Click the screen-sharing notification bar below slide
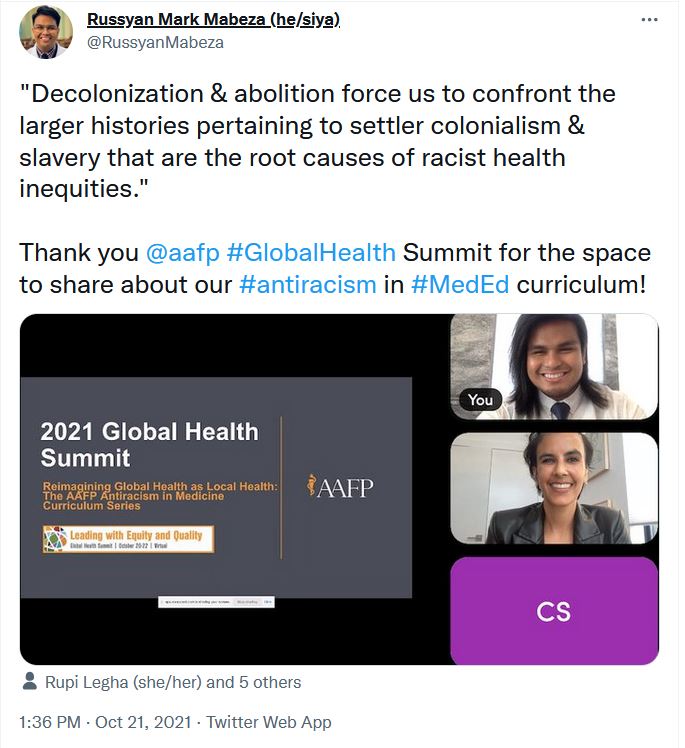This screenshot has width=685, height=748. tap(216, 602)
